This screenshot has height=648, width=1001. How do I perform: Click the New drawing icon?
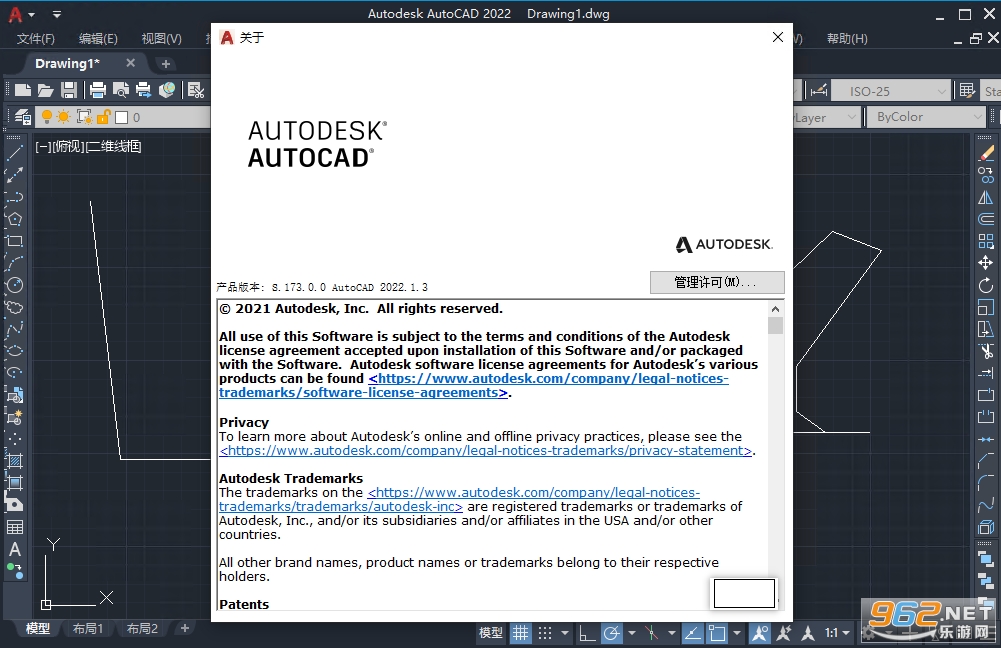pos(23,90)
